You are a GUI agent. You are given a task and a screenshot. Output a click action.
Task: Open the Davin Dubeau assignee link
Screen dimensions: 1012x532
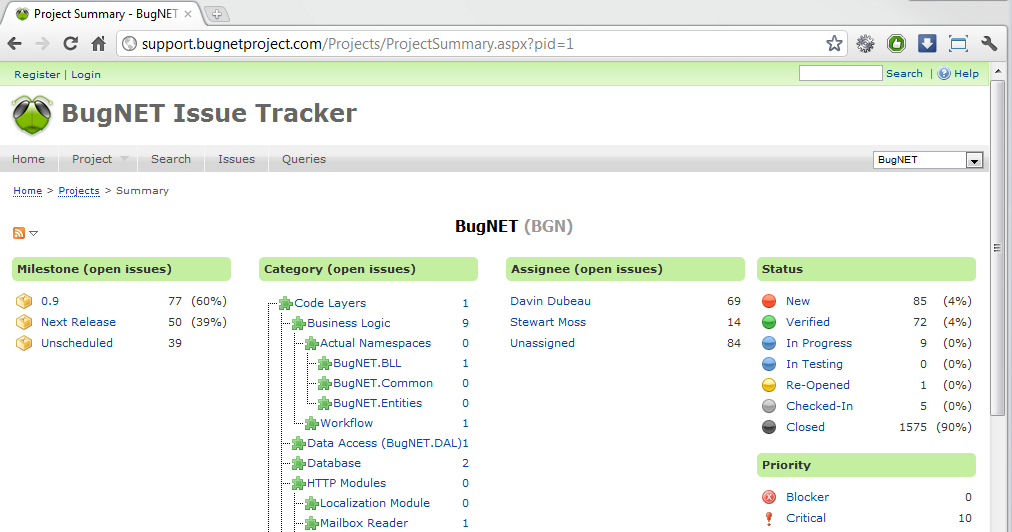coord(551,301)
